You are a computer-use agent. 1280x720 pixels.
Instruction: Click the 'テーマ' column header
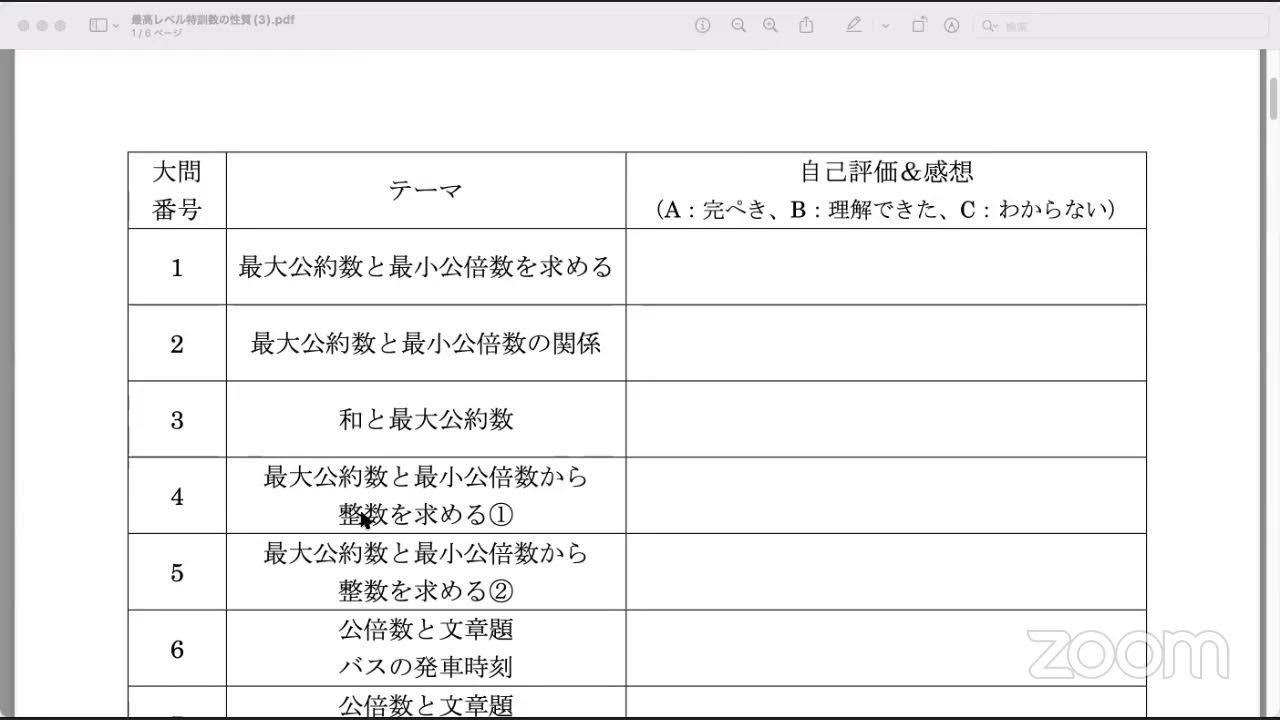pos(426,190)
